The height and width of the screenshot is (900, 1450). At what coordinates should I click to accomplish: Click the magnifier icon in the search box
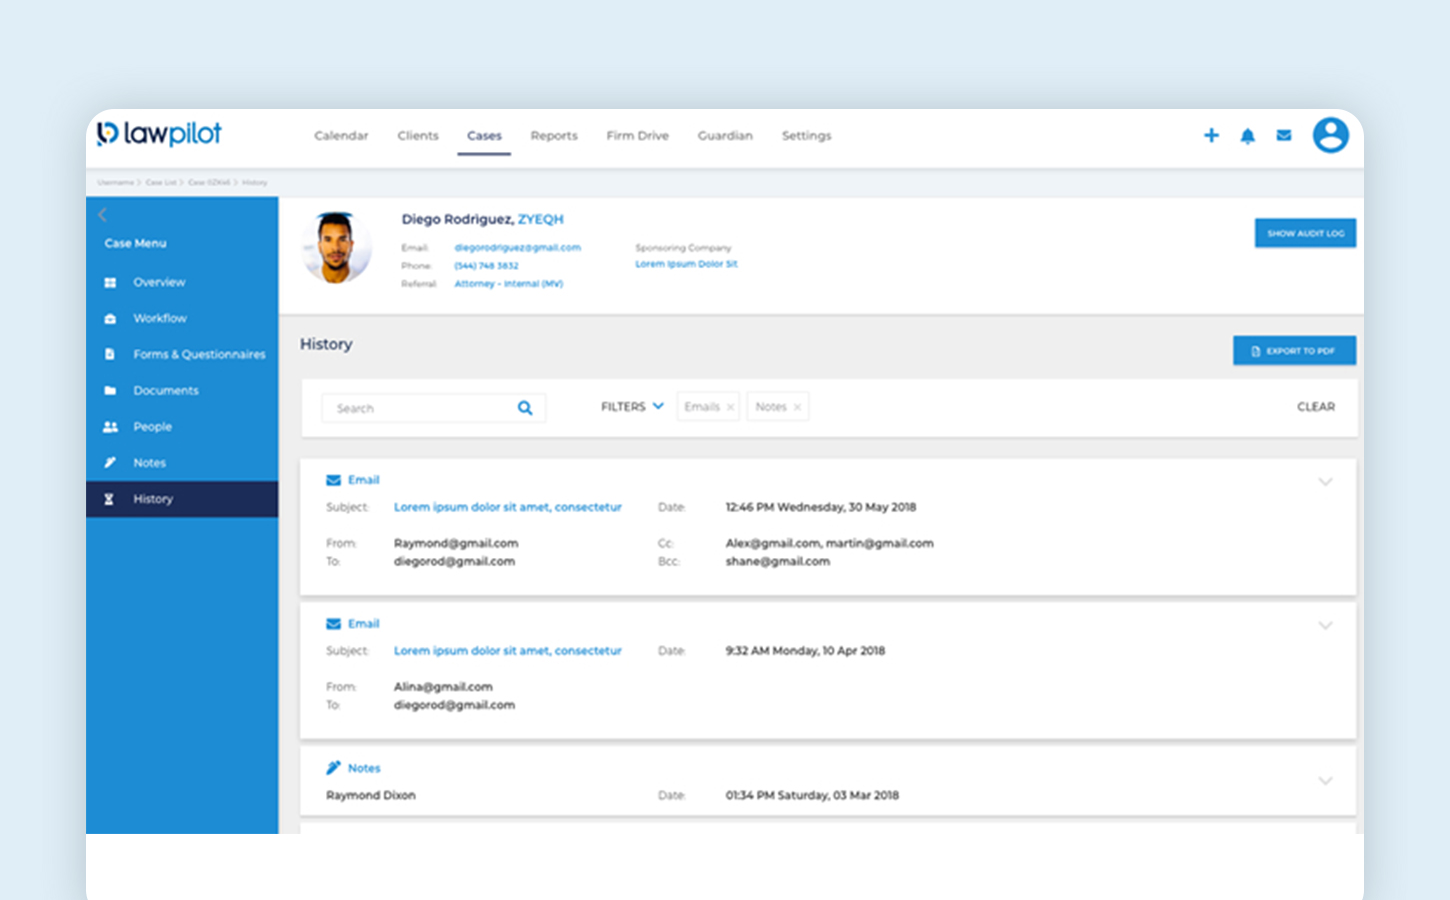[x=525, y=408]
